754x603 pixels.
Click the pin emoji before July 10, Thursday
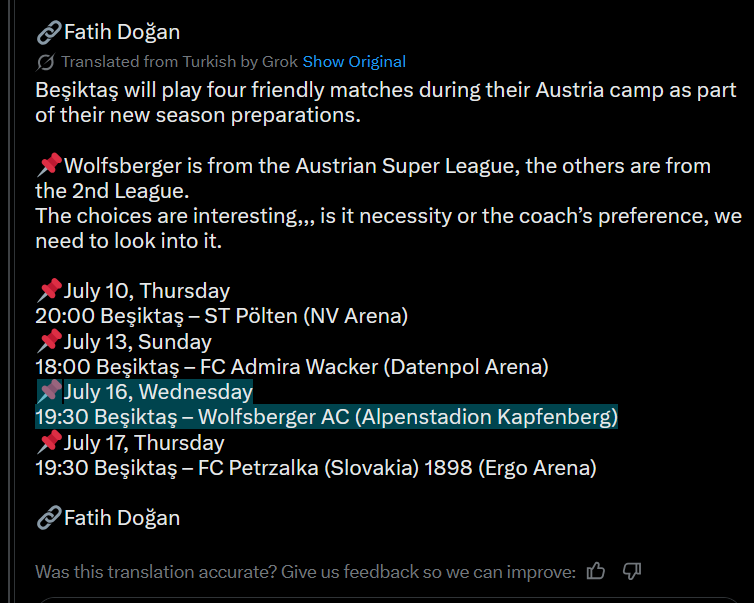[49, 291]
